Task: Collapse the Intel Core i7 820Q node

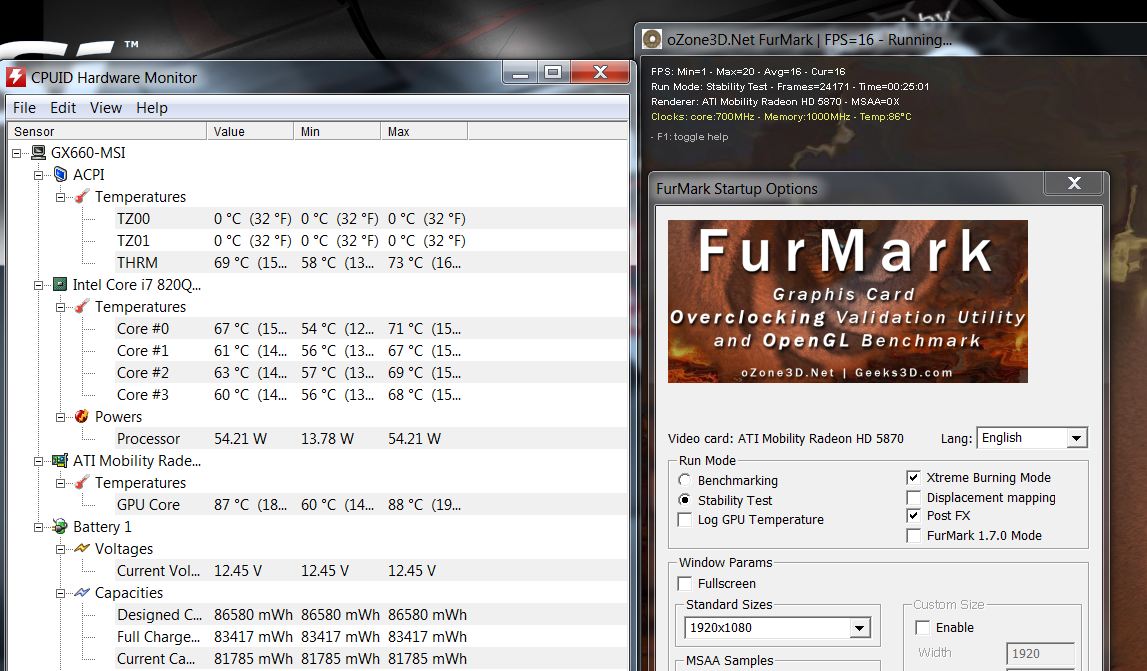Action: point(38,285)
